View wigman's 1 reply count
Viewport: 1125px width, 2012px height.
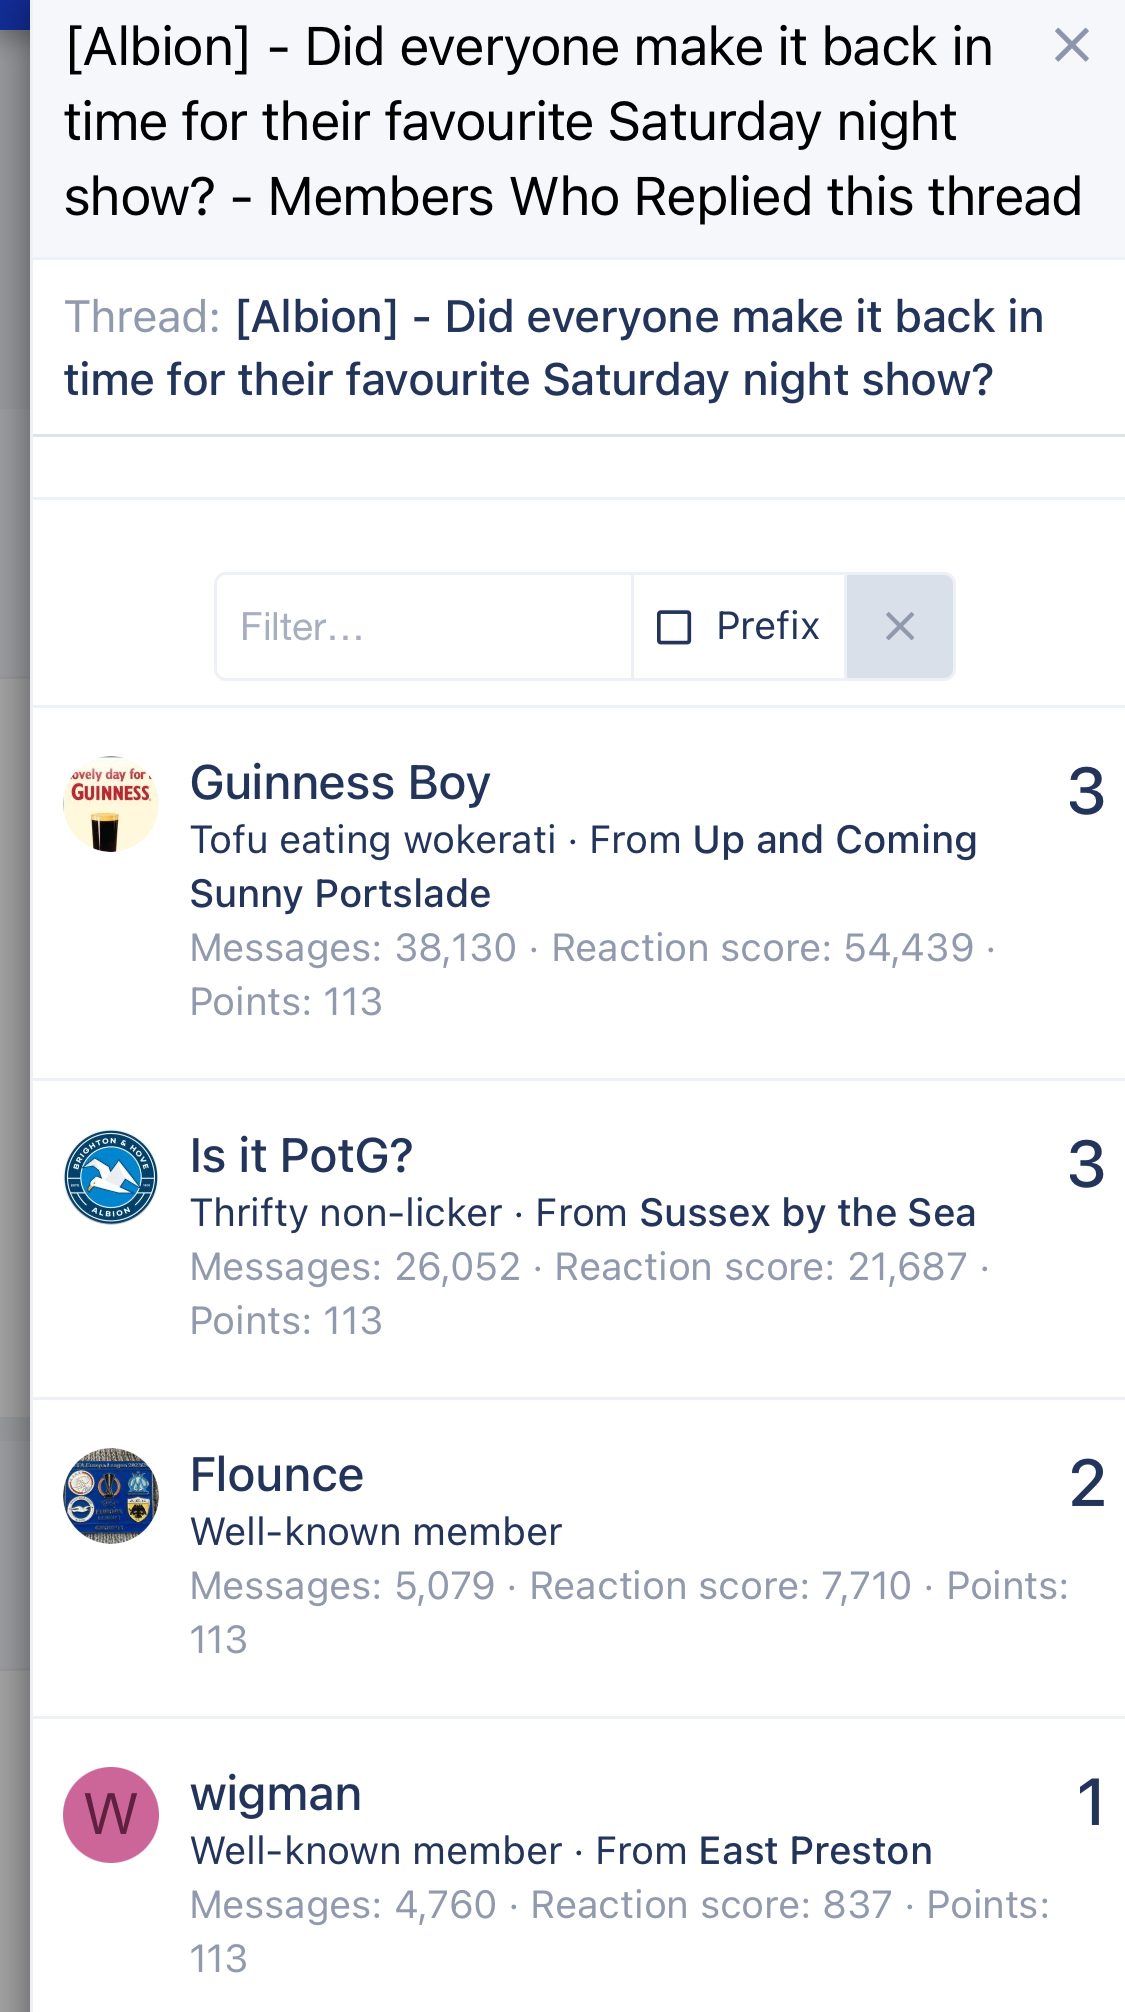[1091, 1803]
